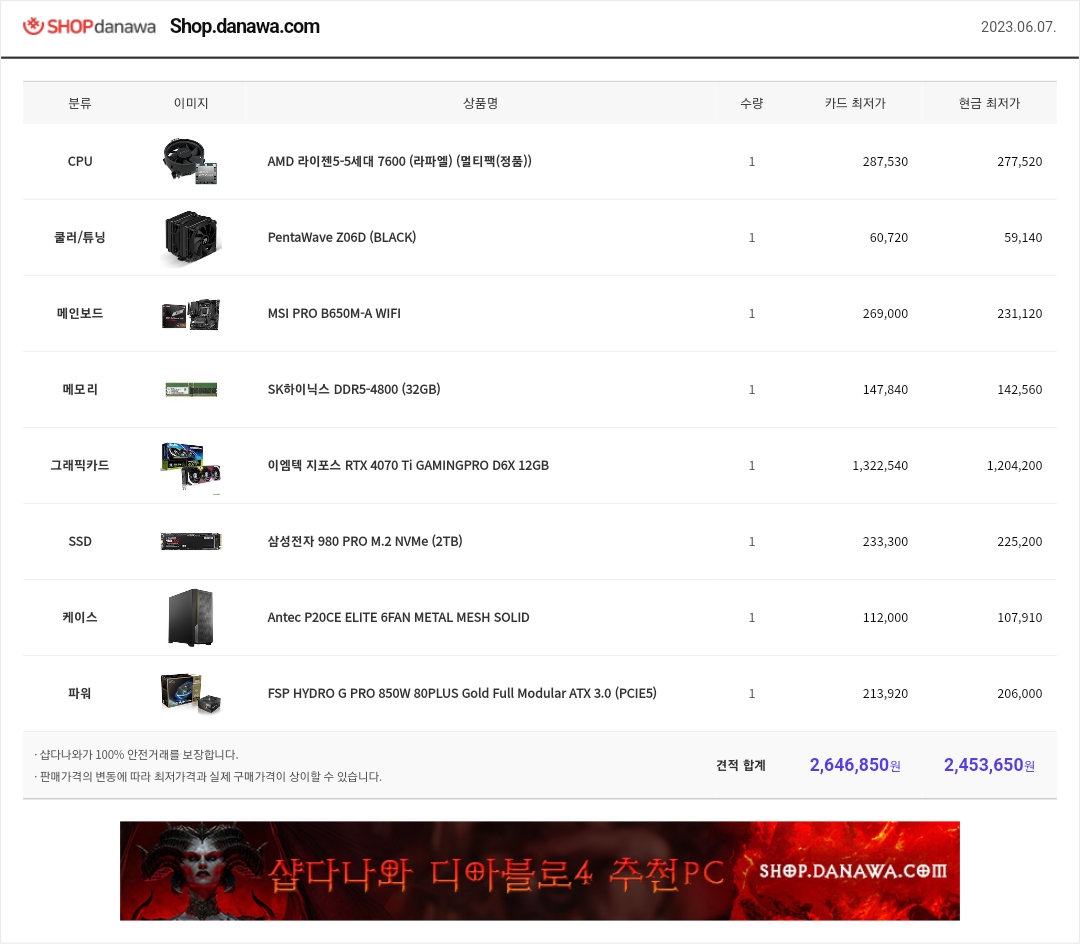The height and width of the screenshot is (950, 1080).
Task: Click power supply cash price 206,000
Action: (1019, 694)
